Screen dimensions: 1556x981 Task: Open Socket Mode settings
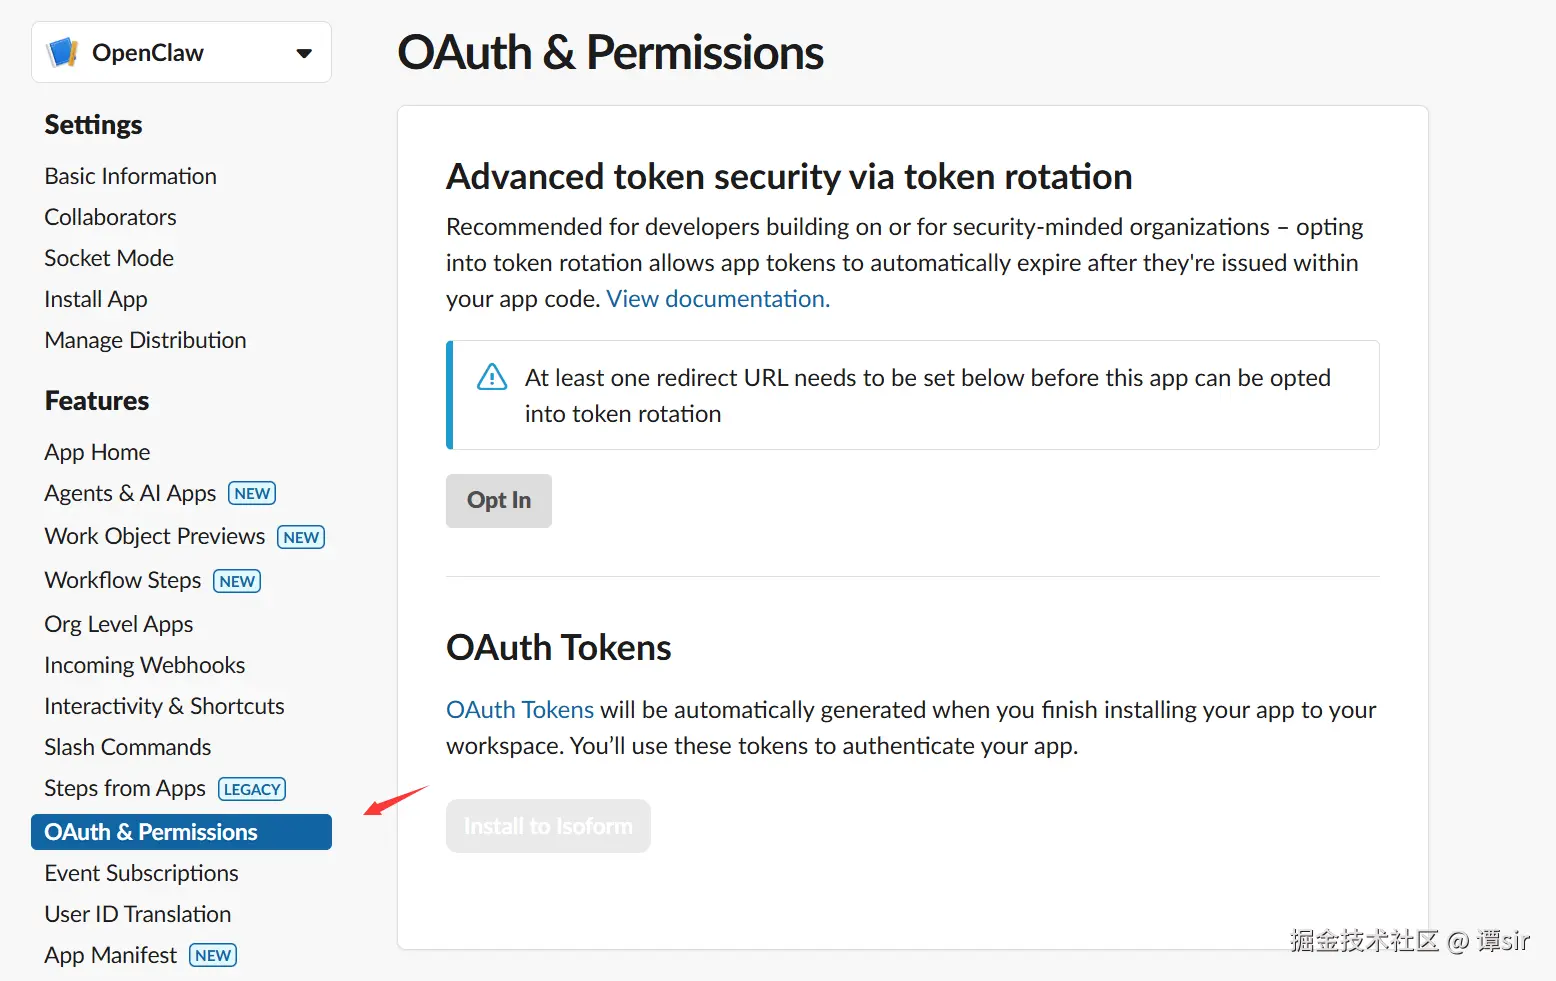coord(109,258)
